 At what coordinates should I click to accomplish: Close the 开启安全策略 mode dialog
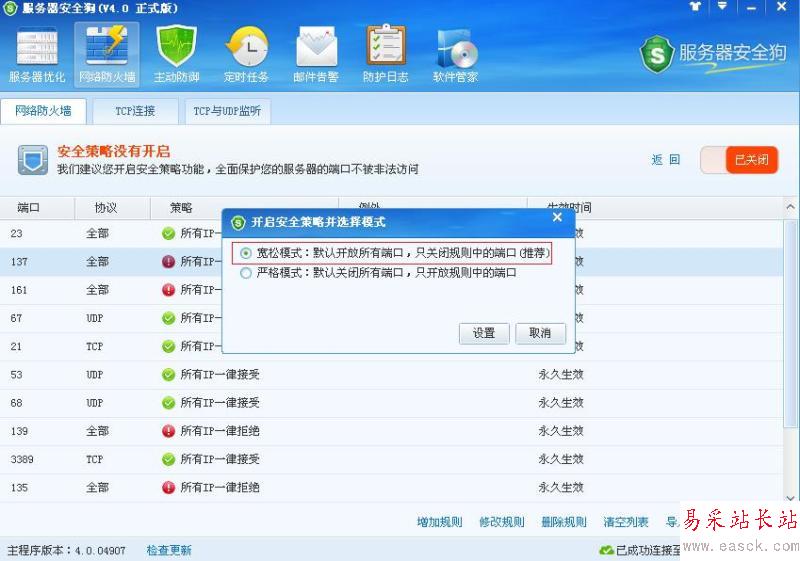coord(558,217)
